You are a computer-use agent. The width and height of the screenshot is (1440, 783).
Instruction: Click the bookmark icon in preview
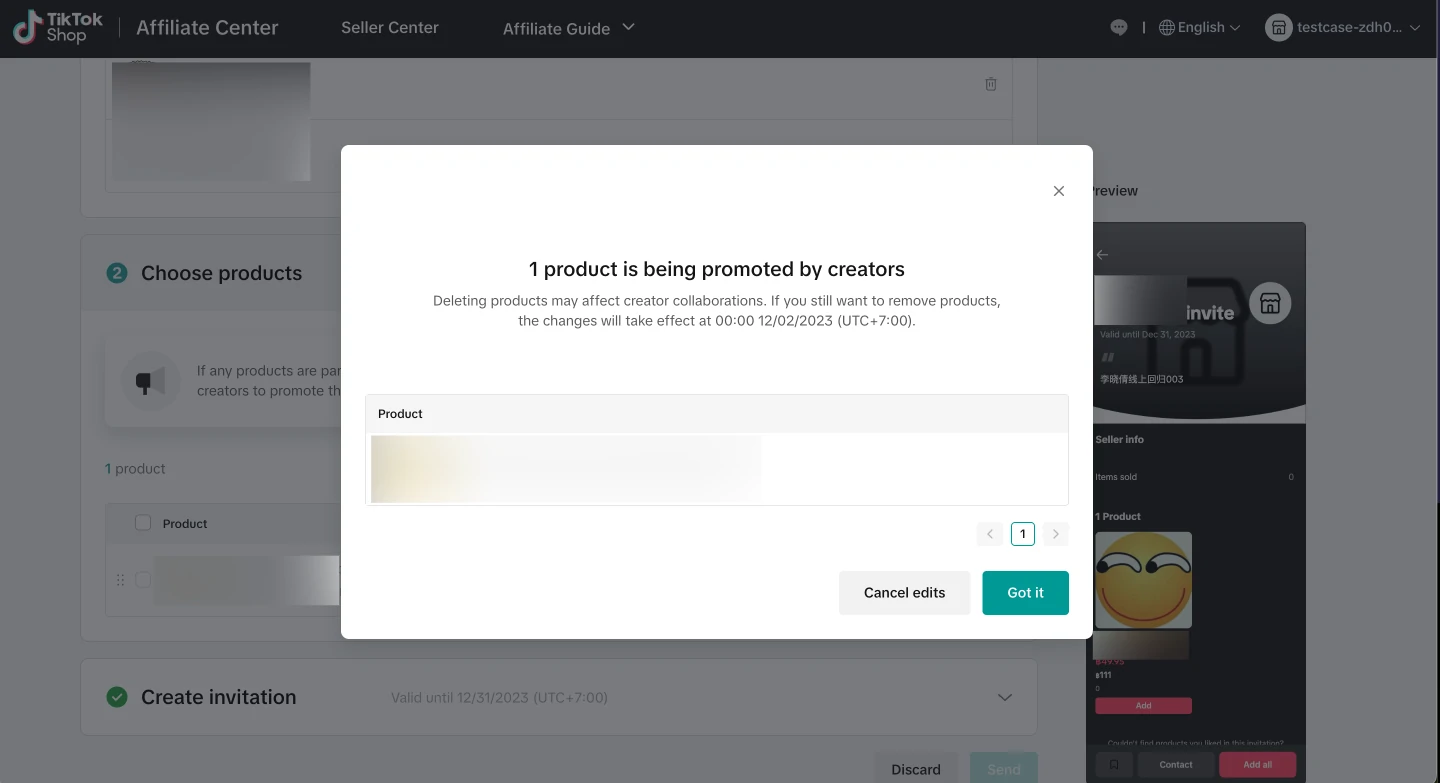pyautogui.click(x=1114, y=764)
